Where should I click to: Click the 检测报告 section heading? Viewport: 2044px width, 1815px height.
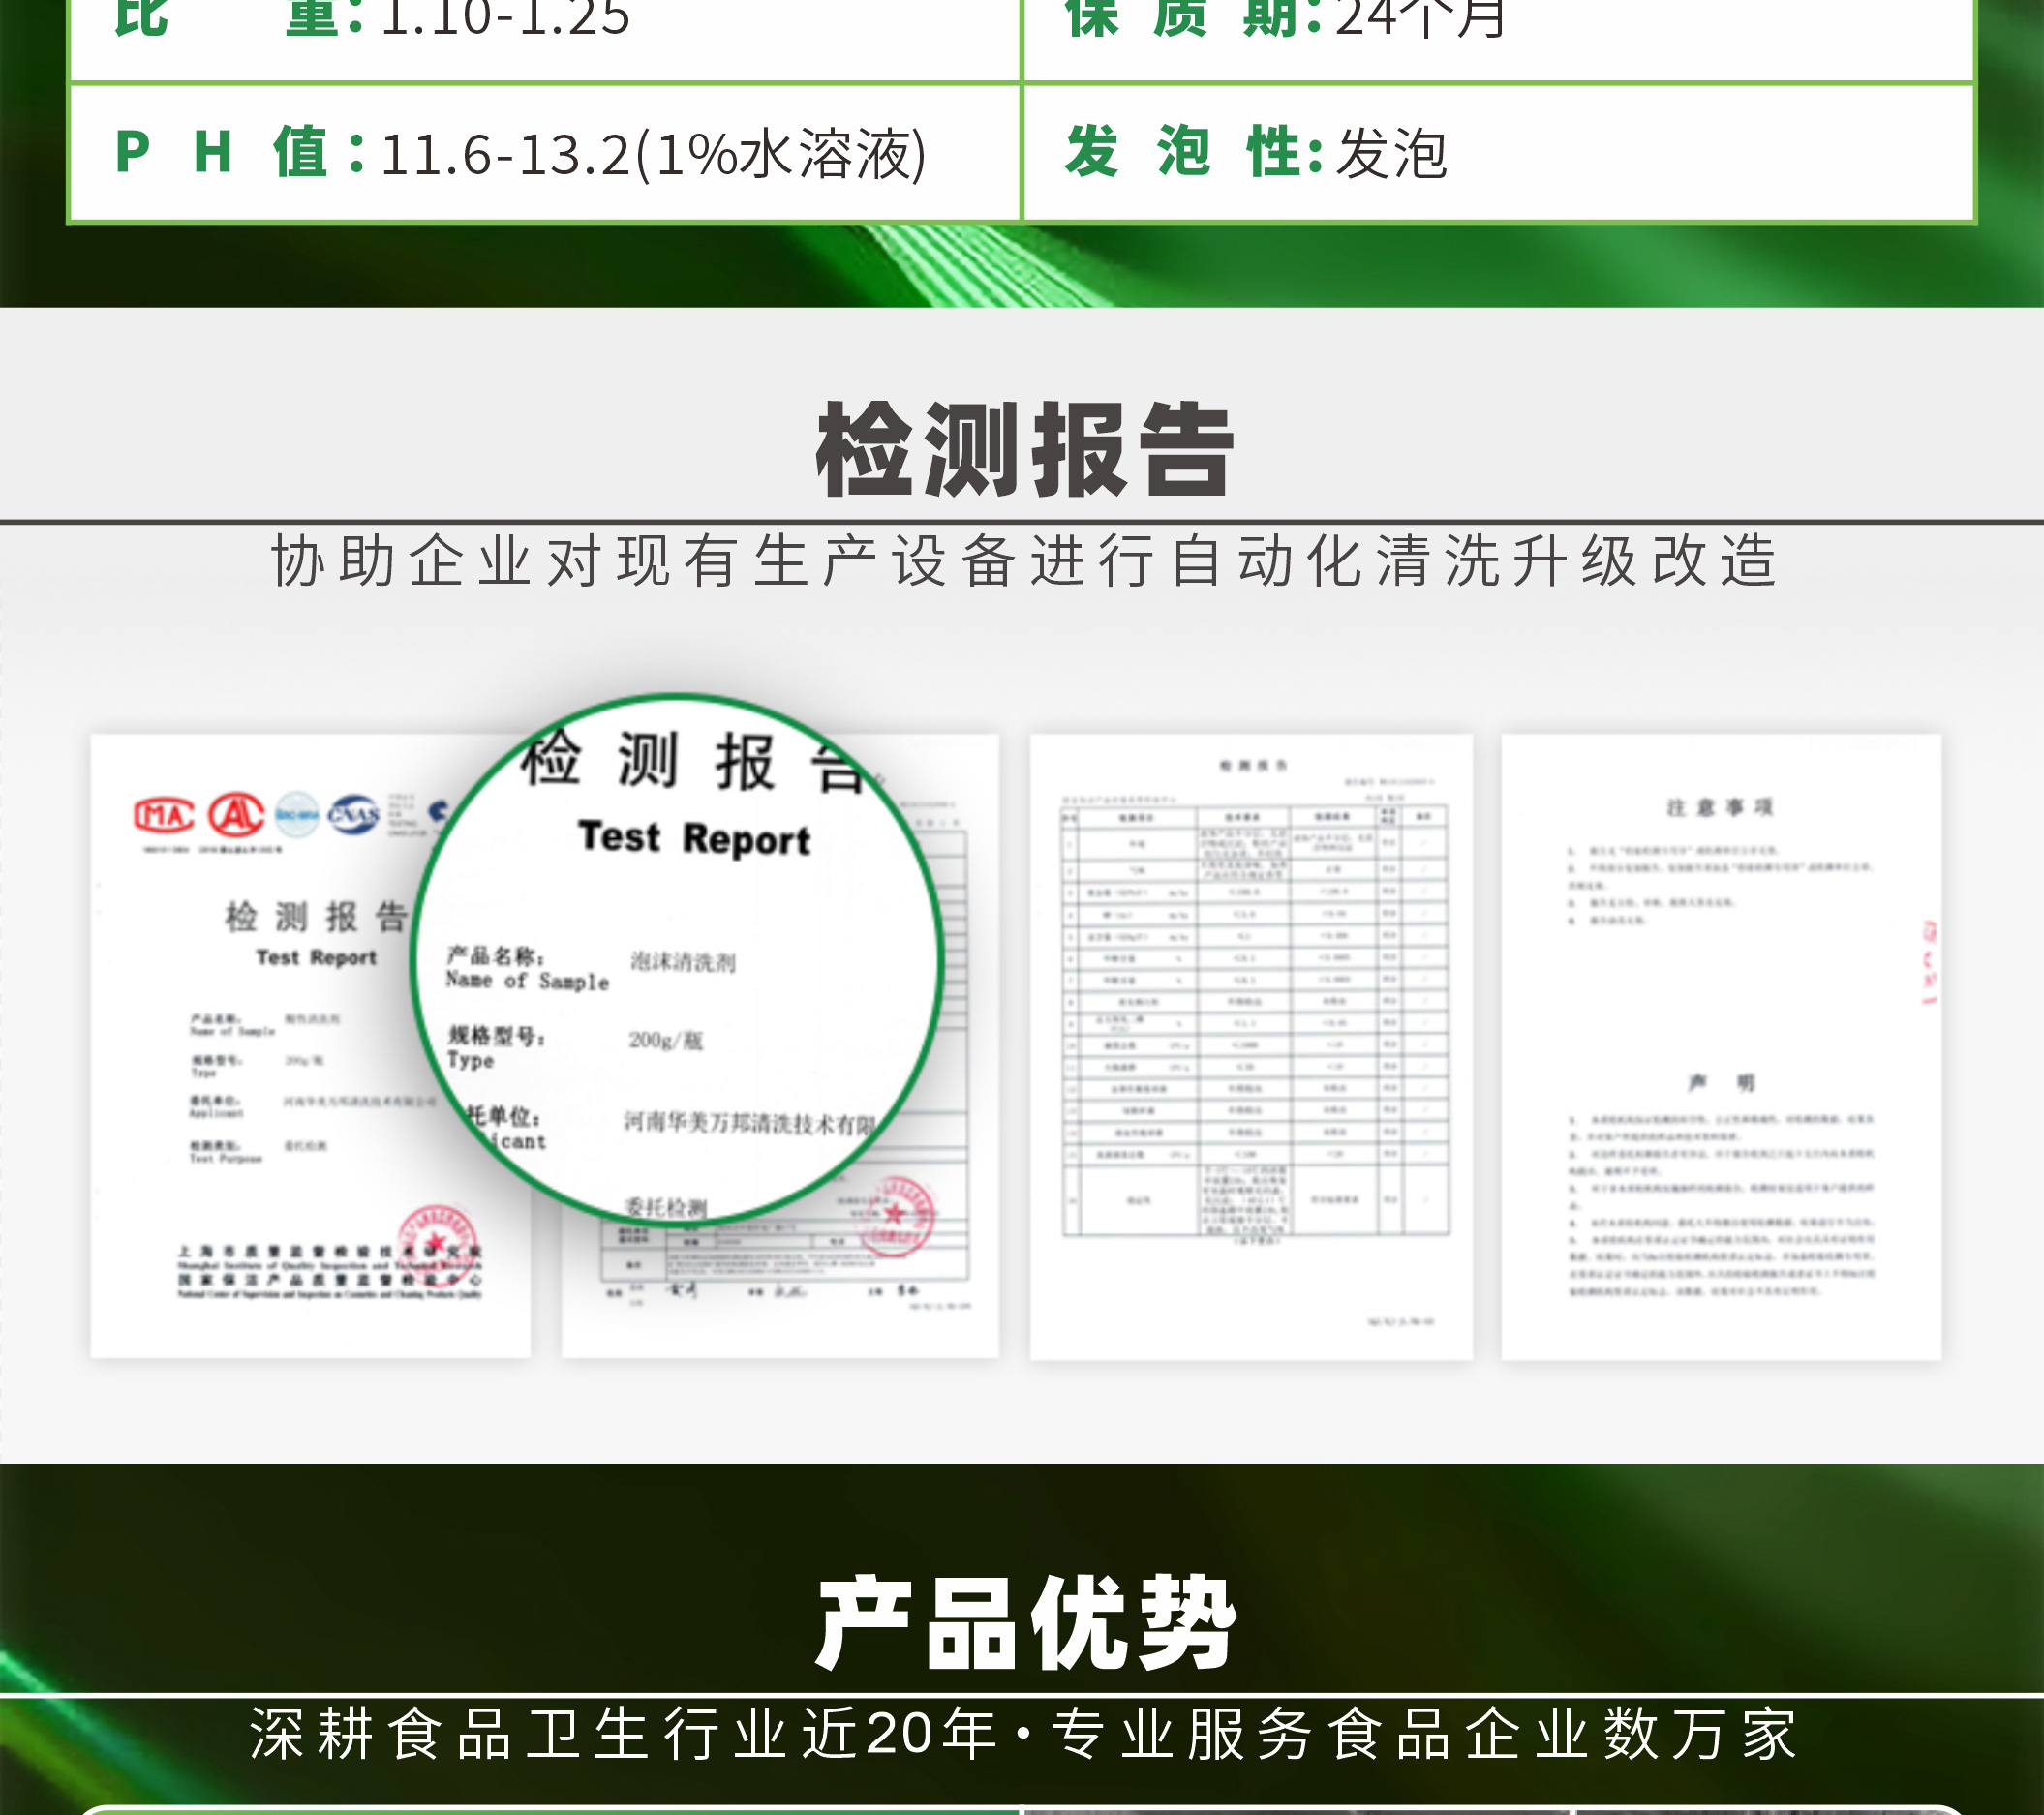pos(1024,451)
